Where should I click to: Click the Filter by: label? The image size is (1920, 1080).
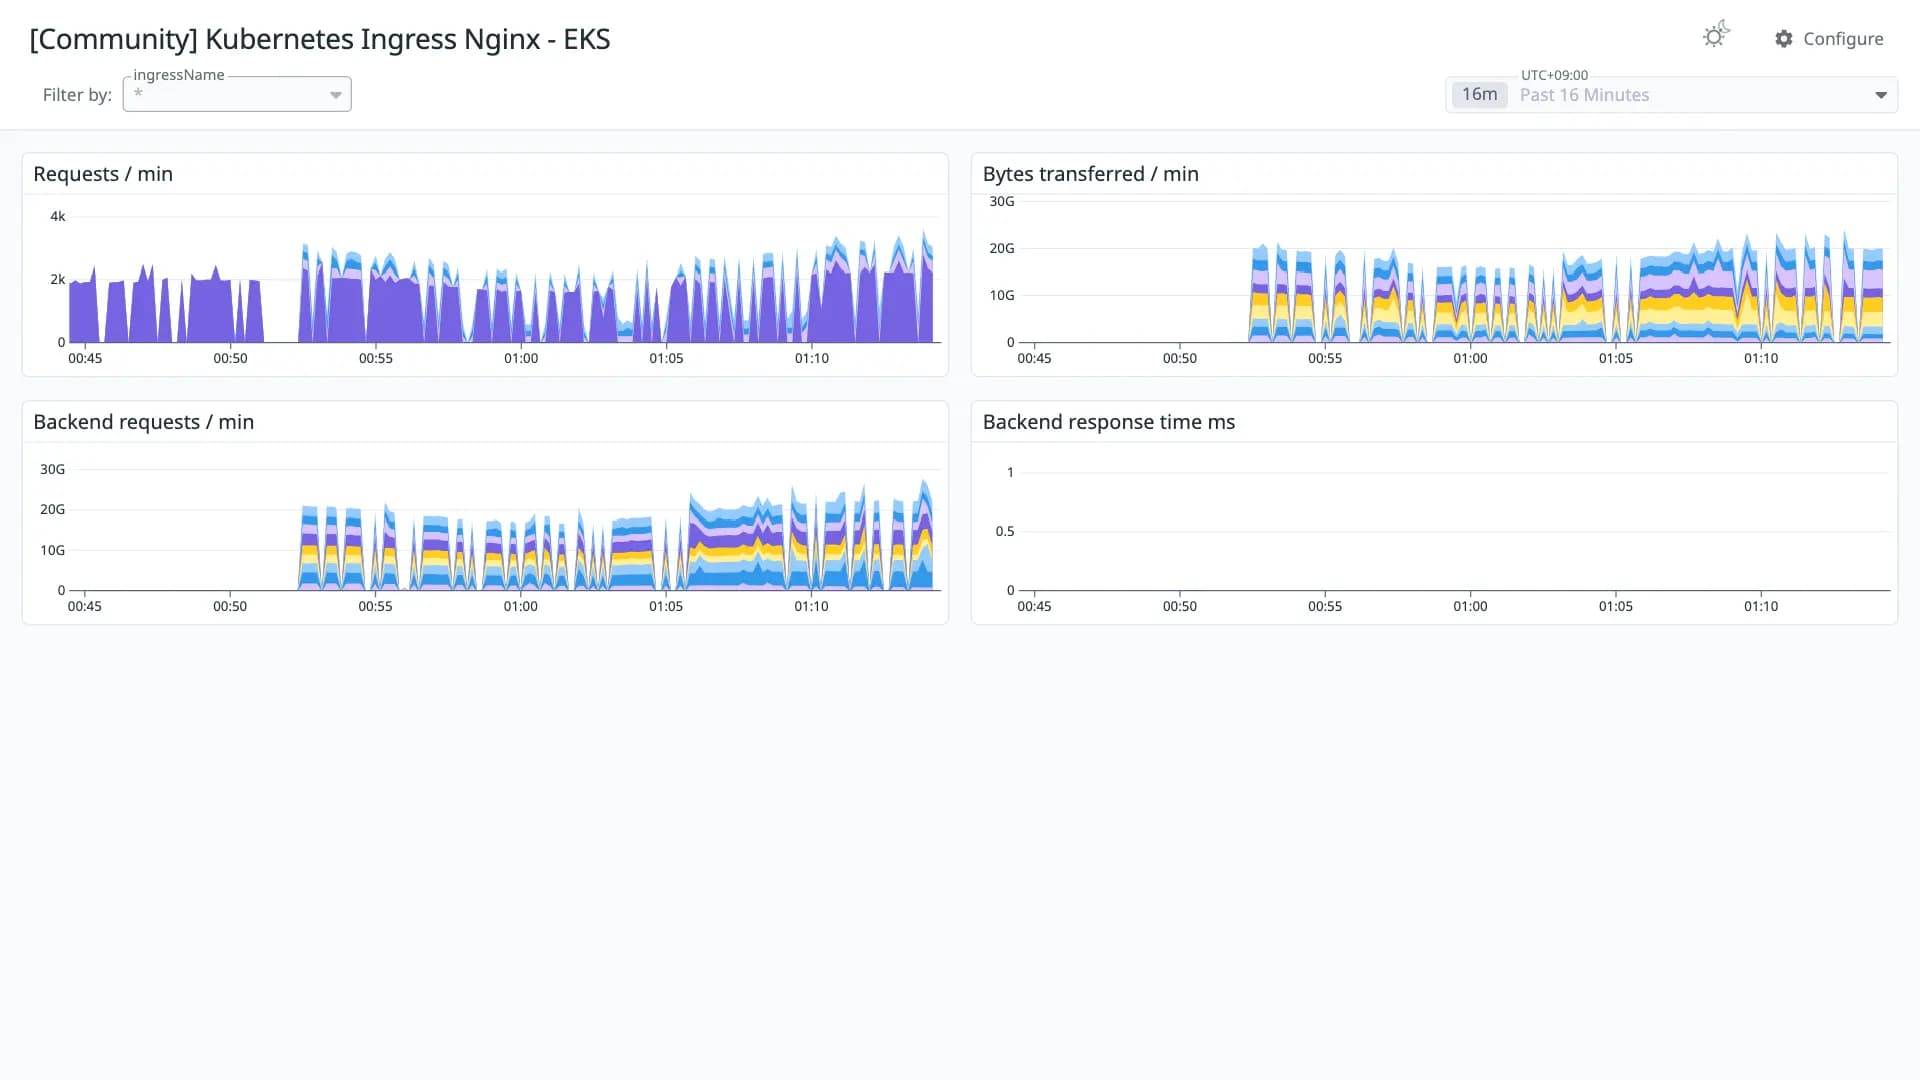77,95
